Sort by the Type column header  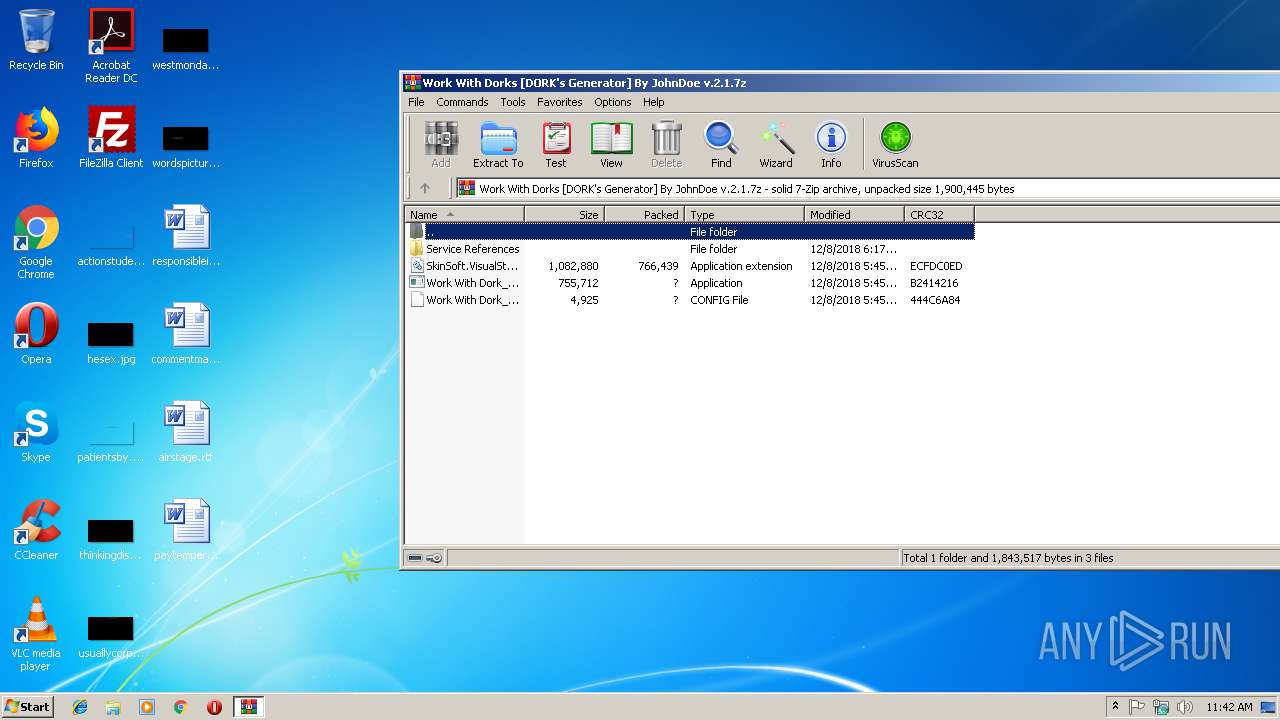click(x=744, y=215)
